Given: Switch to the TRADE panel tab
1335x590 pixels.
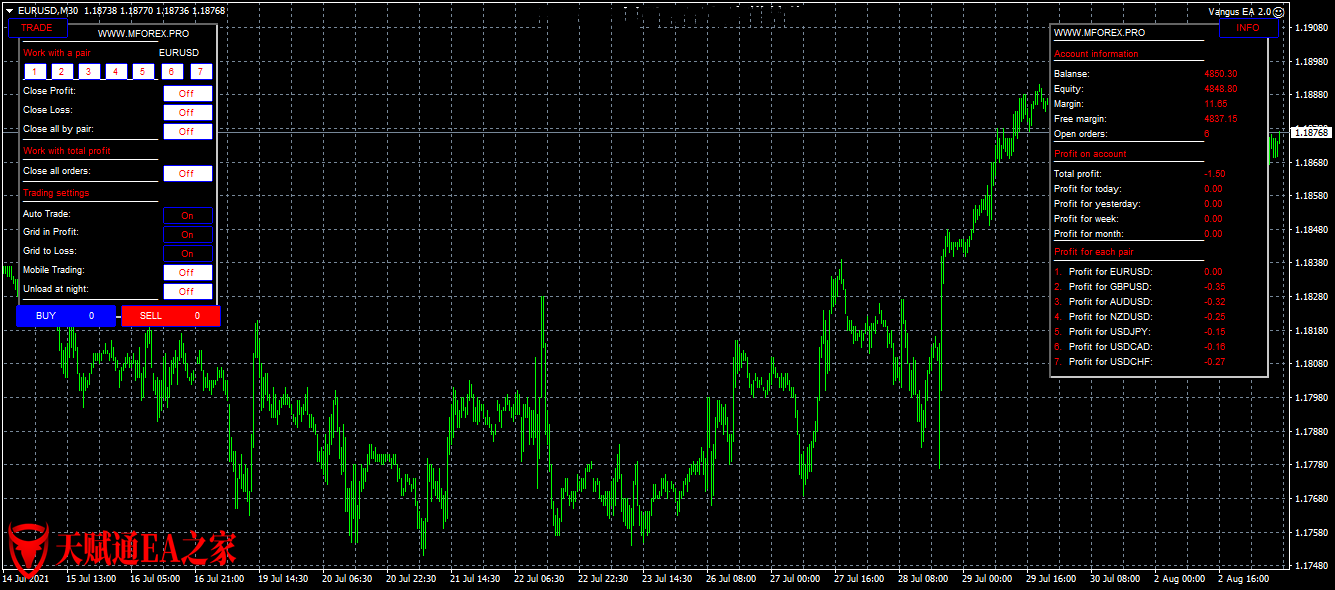Looking at the screenshot, I should coord(37,28).
